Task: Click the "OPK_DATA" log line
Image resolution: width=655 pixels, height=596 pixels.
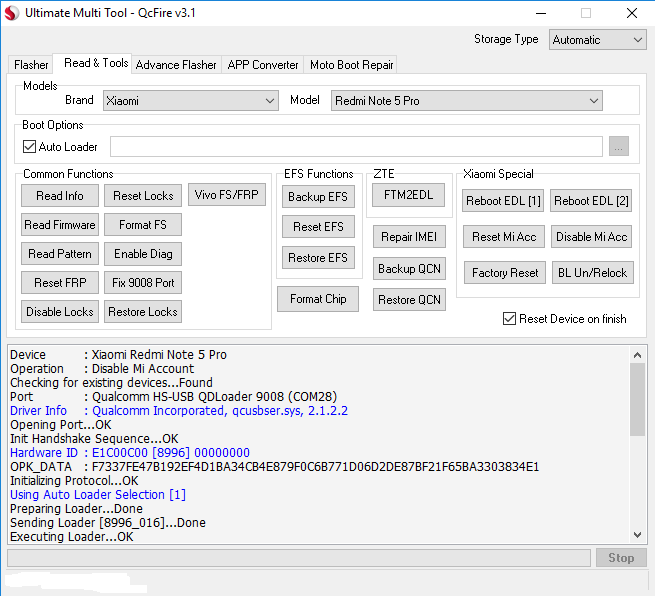Action: click(x=274, y=467)
